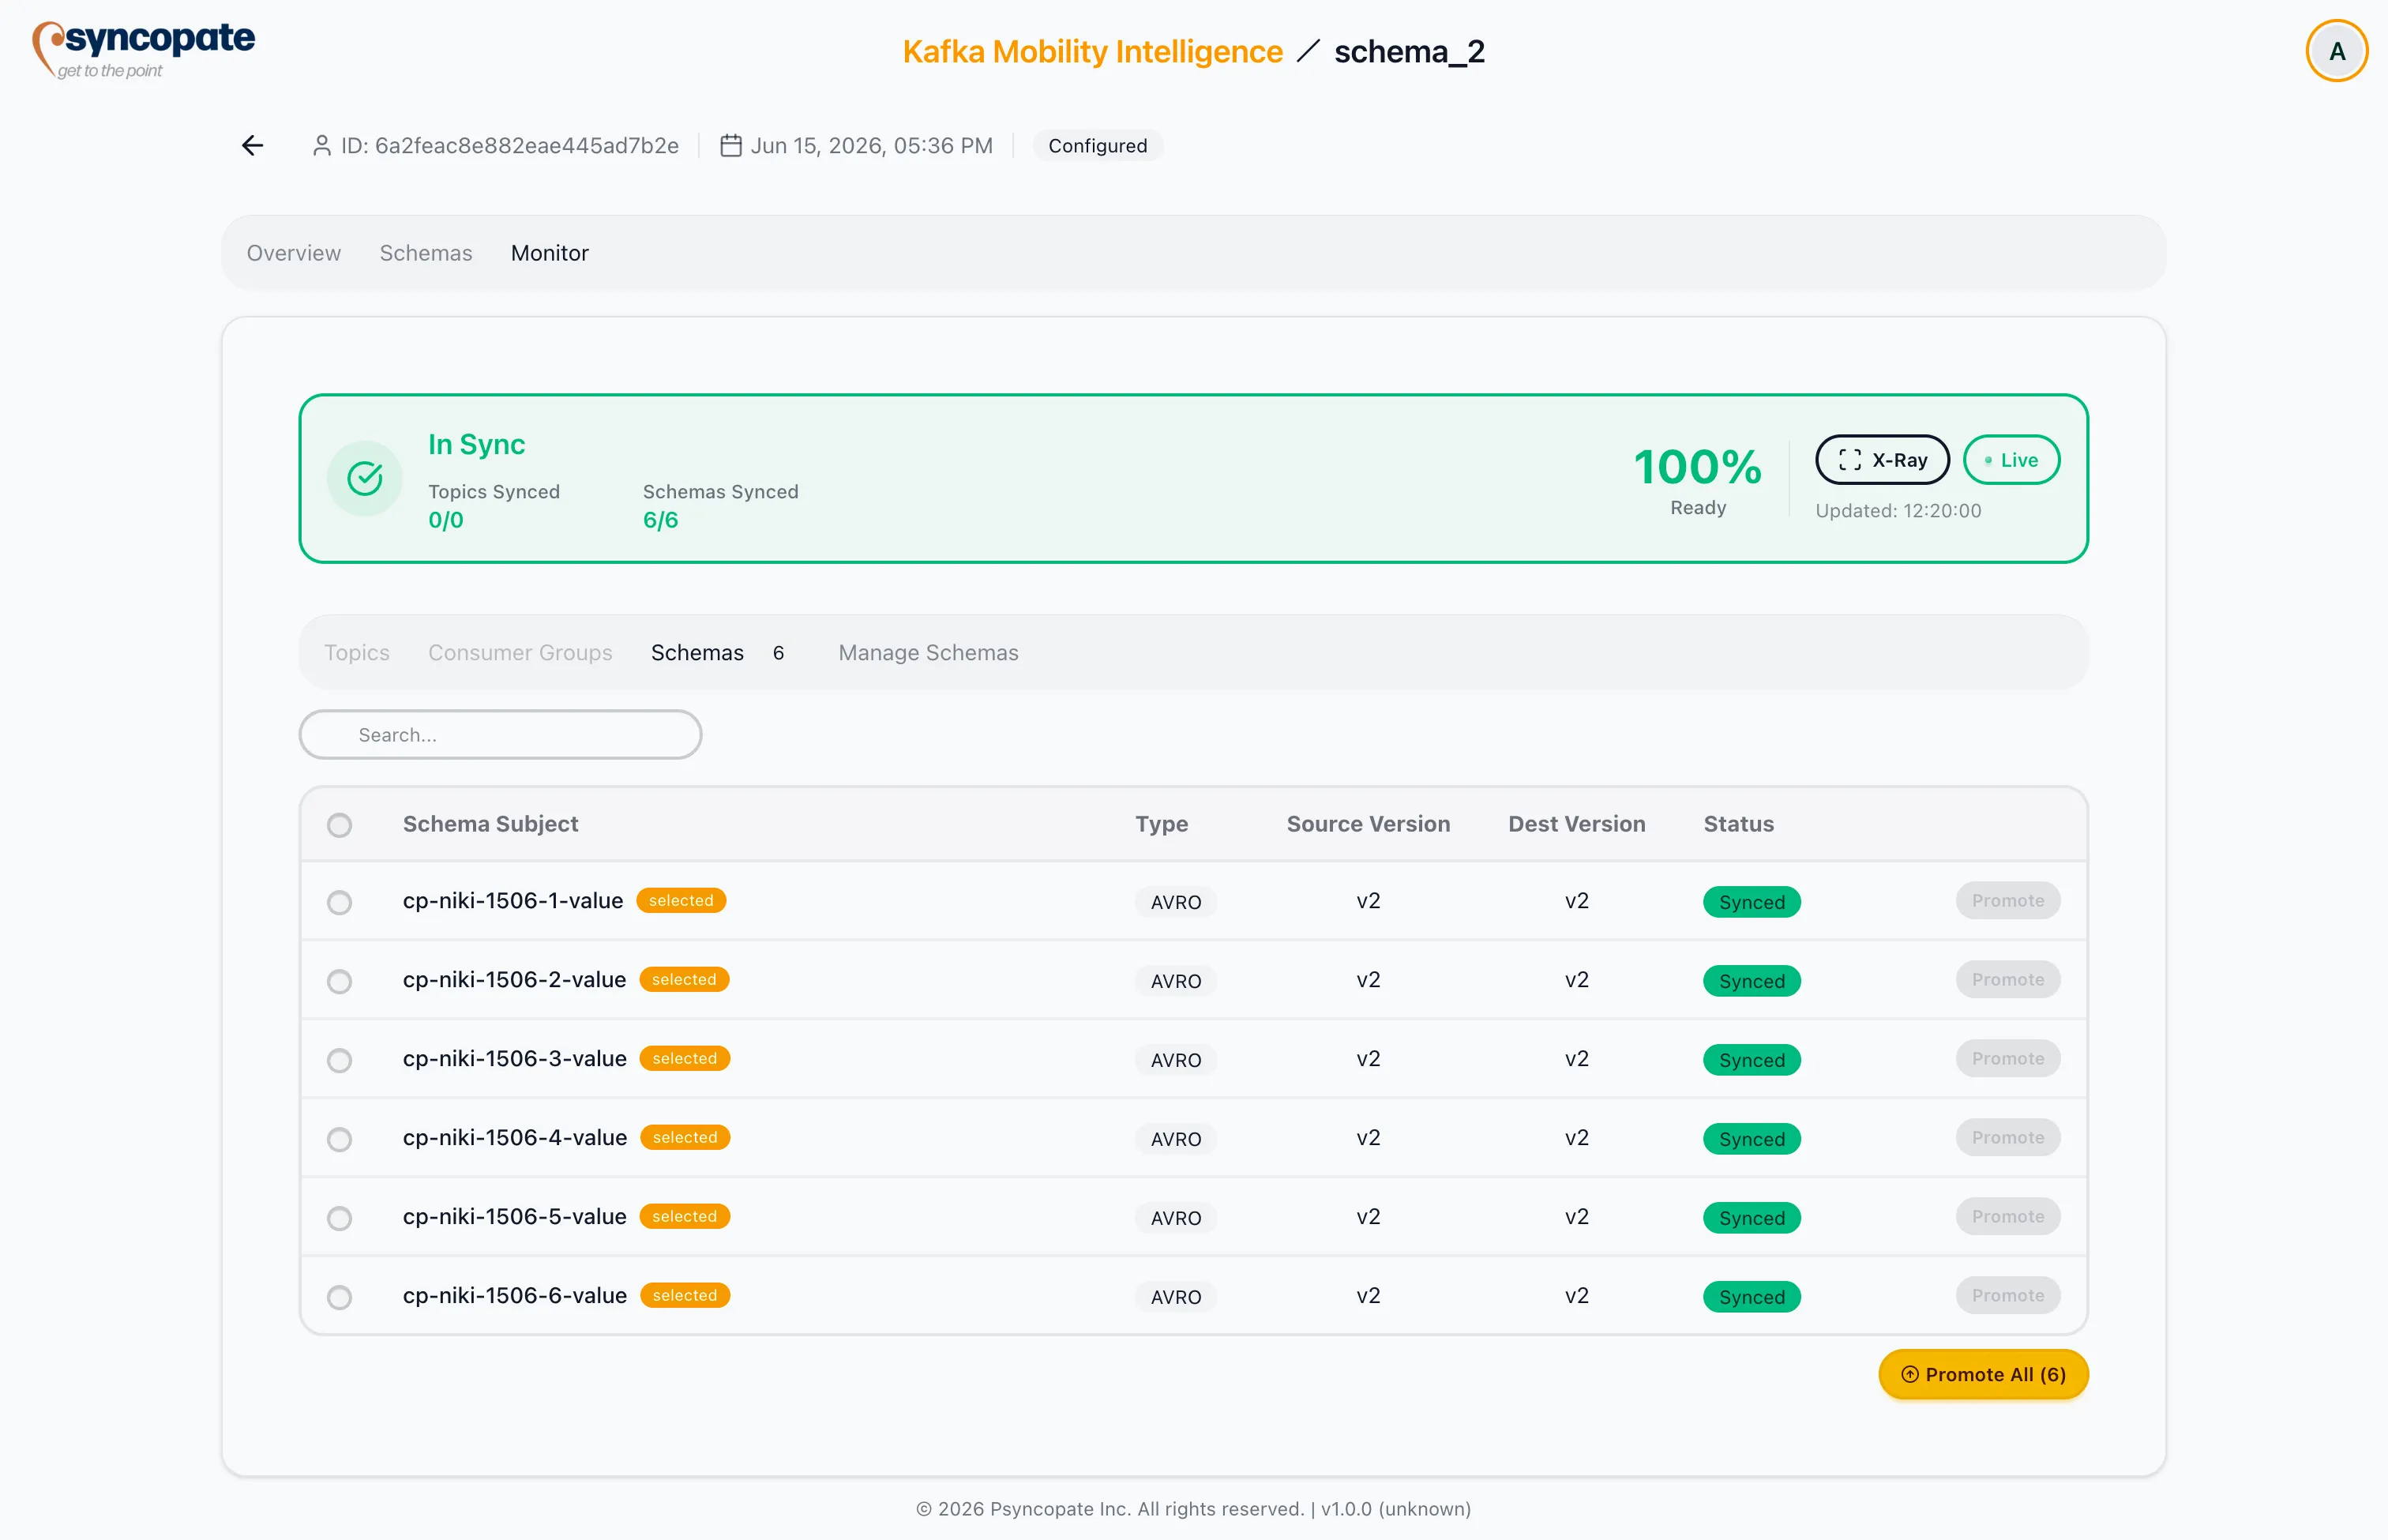Select the Schemas 6 sub-tab
Image resolution: width=2388 pixels, height=1540 pixels.
pos(718,652)
